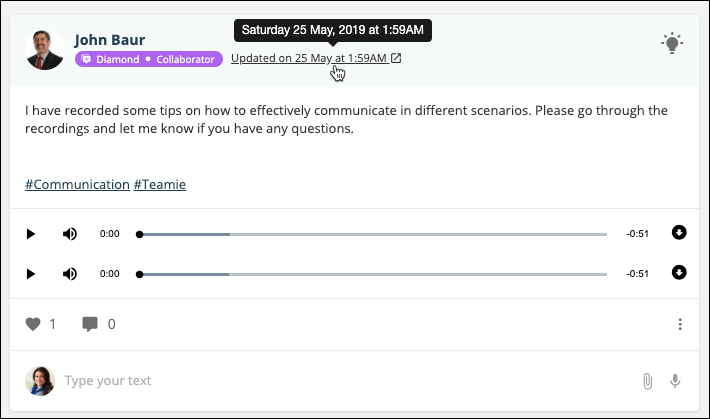Viewport: 710px width, 419px height.
Task: Attach a file using the paperclip icon
Action: (648, 381)
